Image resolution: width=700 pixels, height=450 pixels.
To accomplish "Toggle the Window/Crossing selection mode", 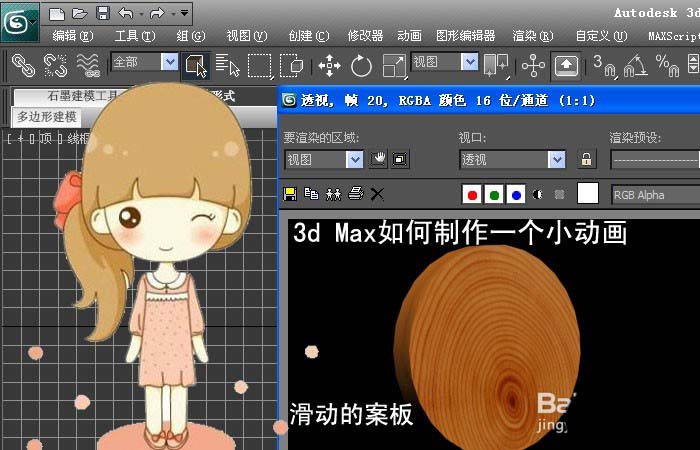I will (291, 66).
